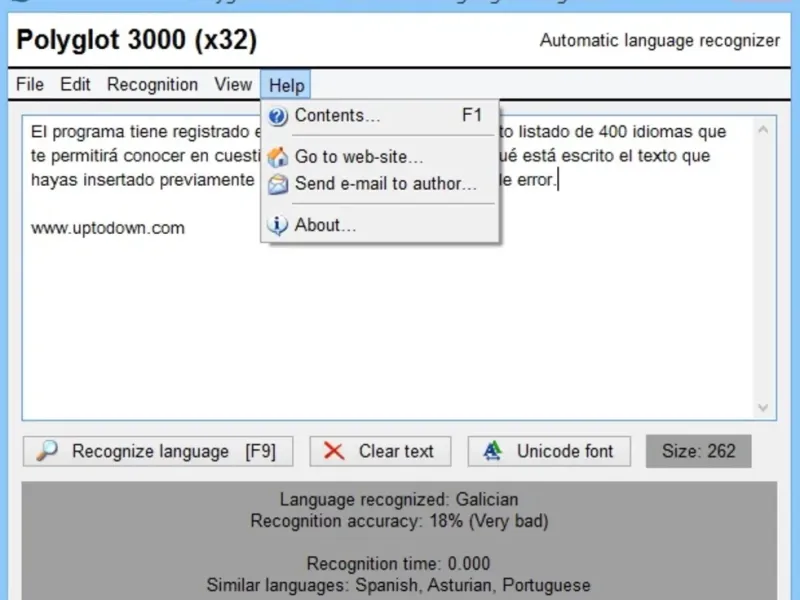
Task: Click the Recognition time: 0.000 line
Action: pos(398,563)
